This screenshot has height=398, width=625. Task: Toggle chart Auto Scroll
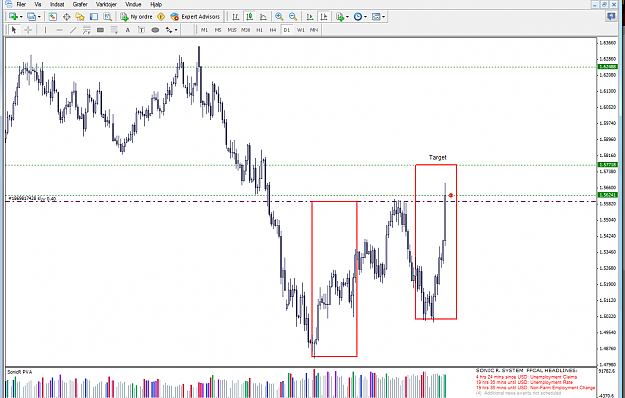[310, 17]
